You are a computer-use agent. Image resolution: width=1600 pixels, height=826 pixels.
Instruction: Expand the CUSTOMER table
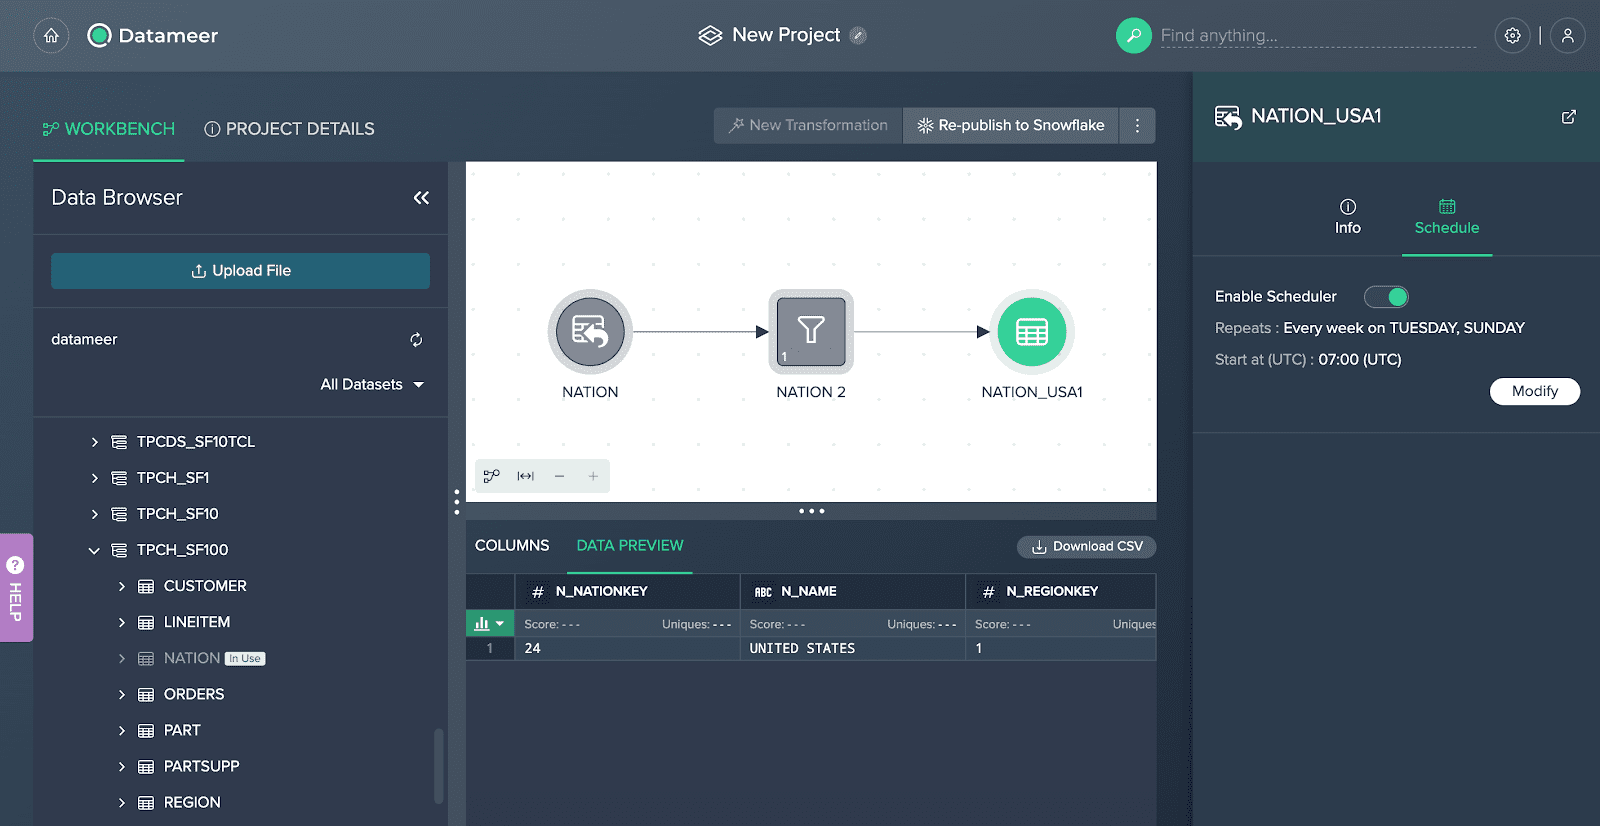122,586
